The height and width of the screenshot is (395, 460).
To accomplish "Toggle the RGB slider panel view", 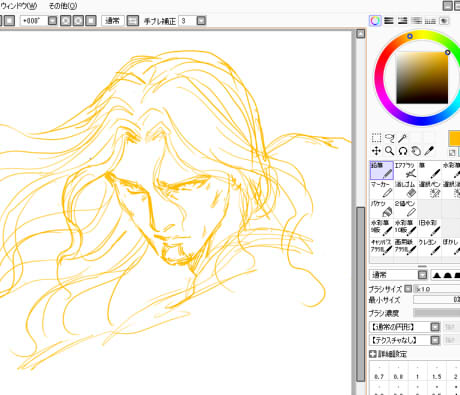I will (389, 21).
